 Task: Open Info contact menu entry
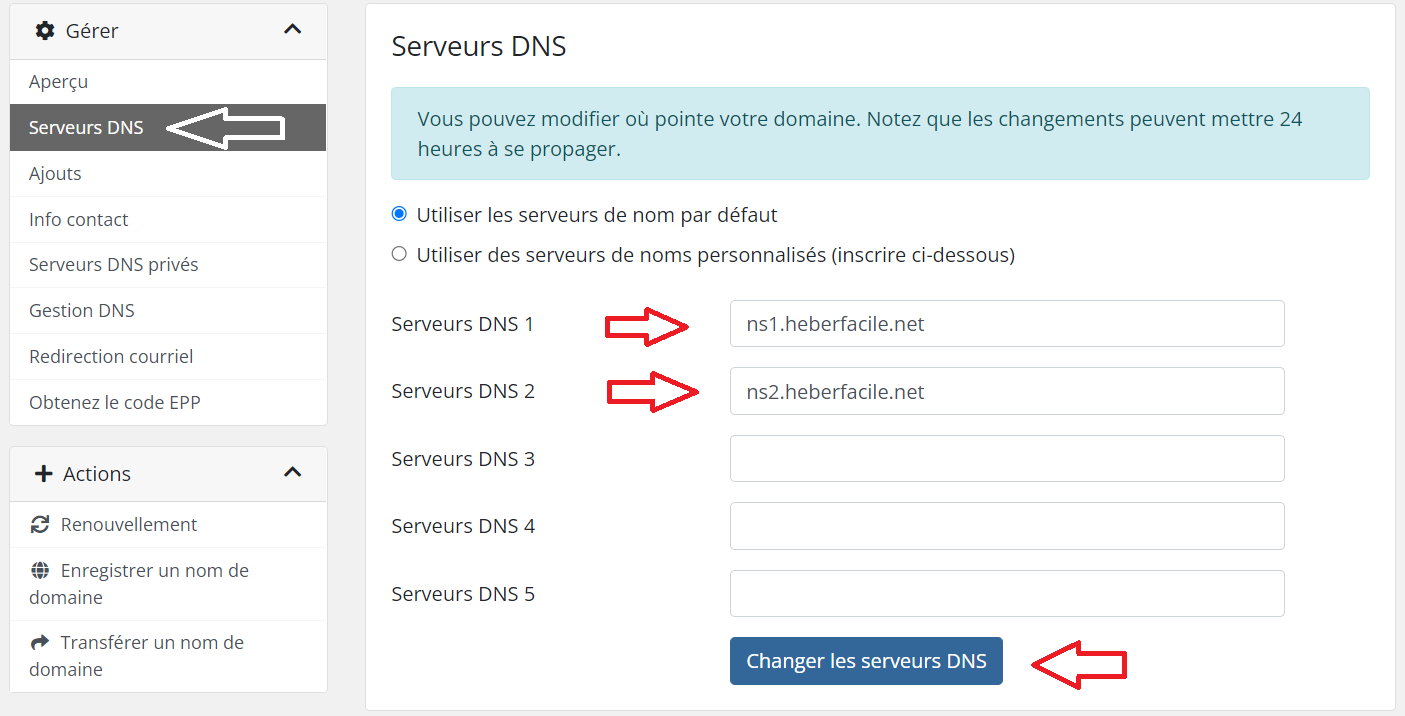pyautogui.click(x=79, y=220)
